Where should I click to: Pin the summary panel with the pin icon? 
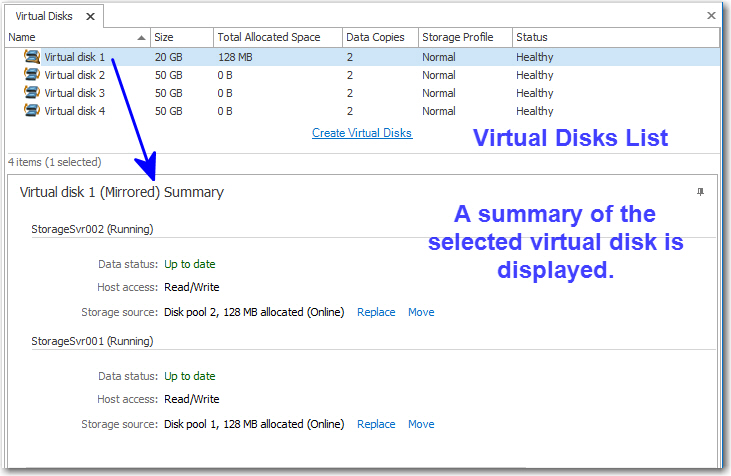coord(700,192)
